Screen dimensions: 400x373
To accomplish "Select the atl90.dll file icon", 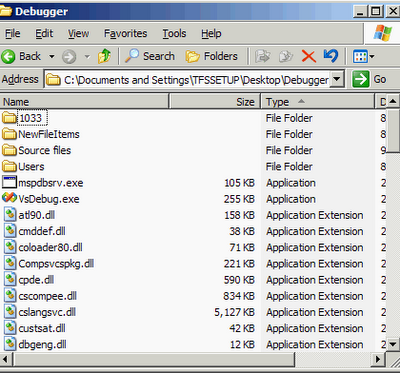I will 10,215.
